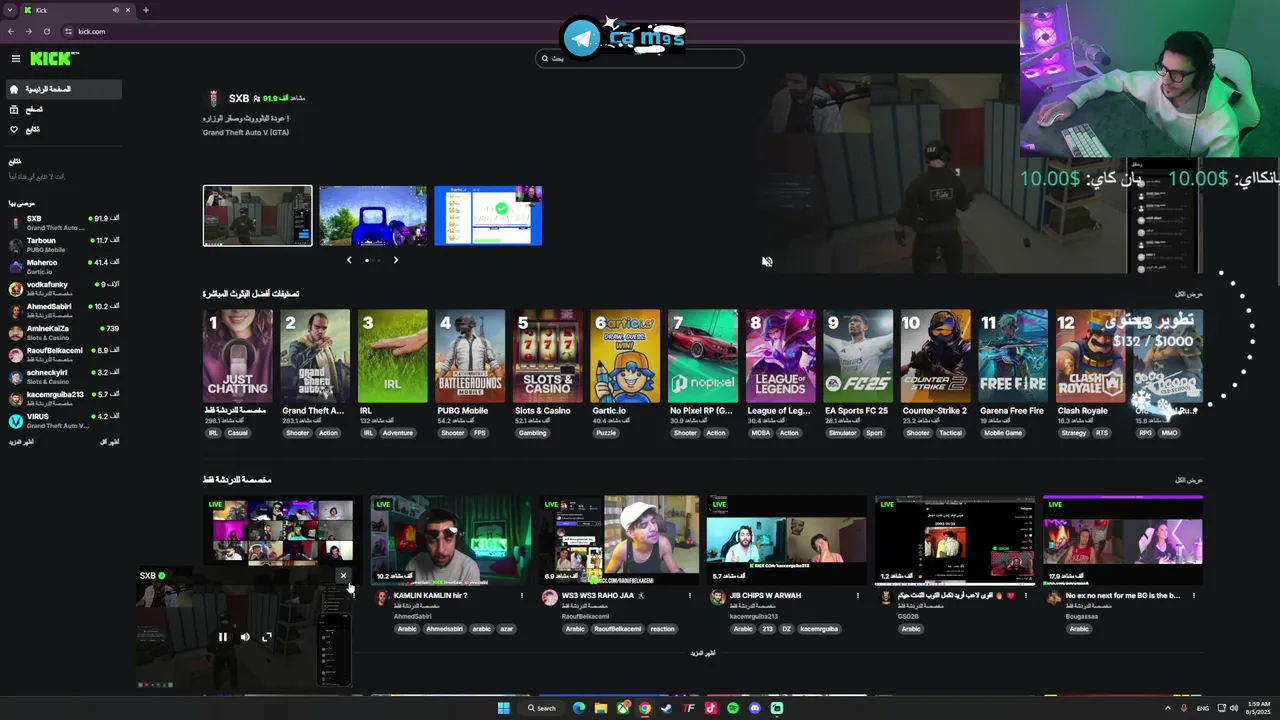Screen dimensions: 1280x720
Task: Select the first featured stream thumbnail
Action: click(257, 215)
